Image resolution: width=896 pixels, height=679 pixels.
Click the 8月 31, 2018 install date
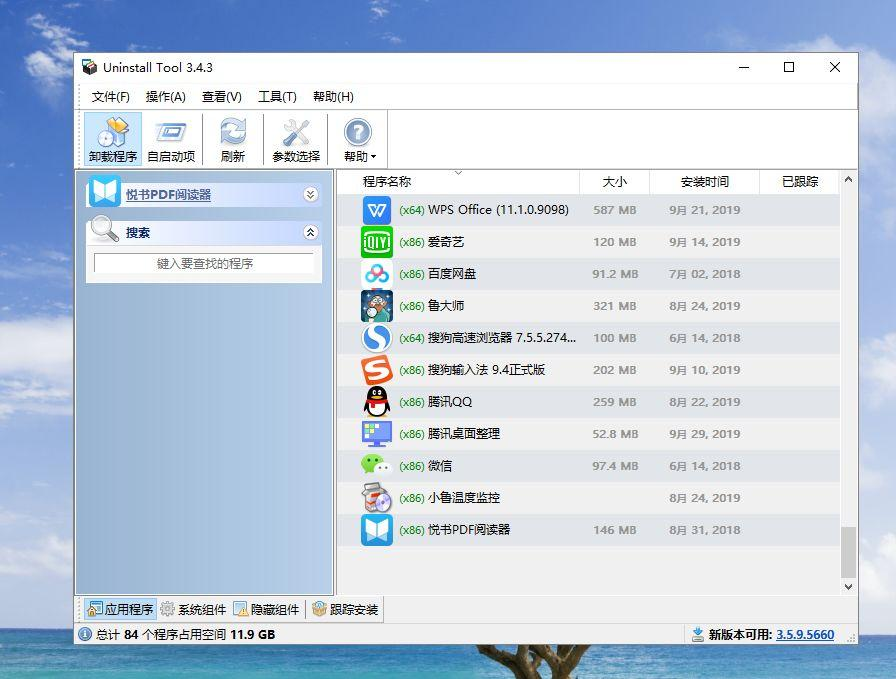click(x=705, y=530)
